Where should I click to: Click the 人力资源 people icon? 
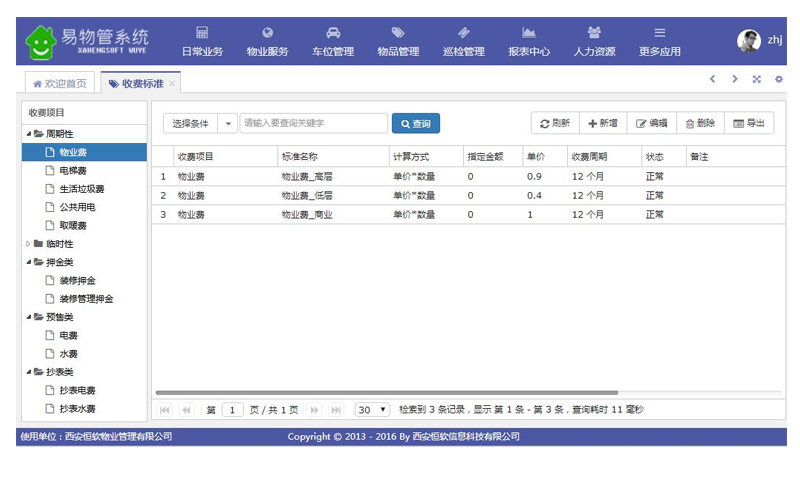(594, 33)
